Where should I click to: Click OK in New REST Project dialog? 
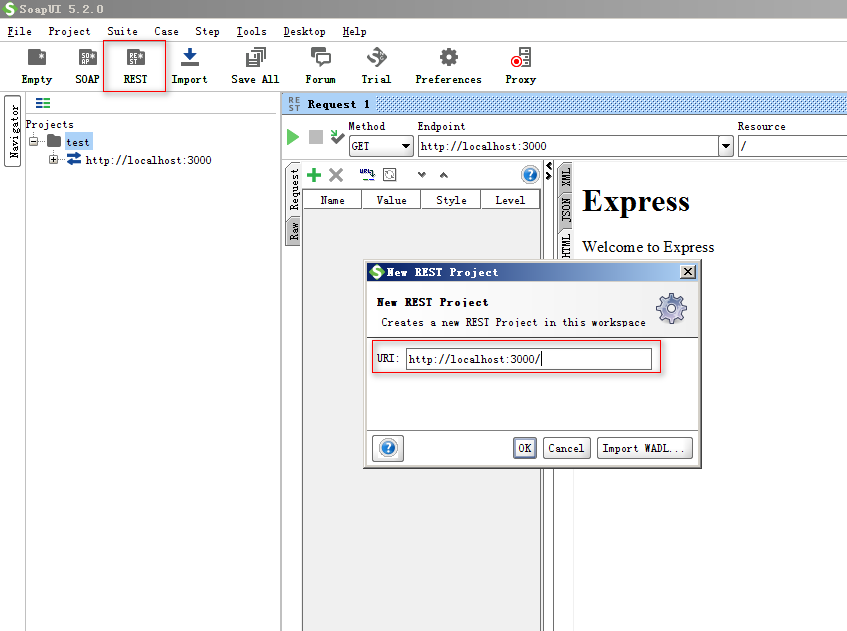pos(525,448)
